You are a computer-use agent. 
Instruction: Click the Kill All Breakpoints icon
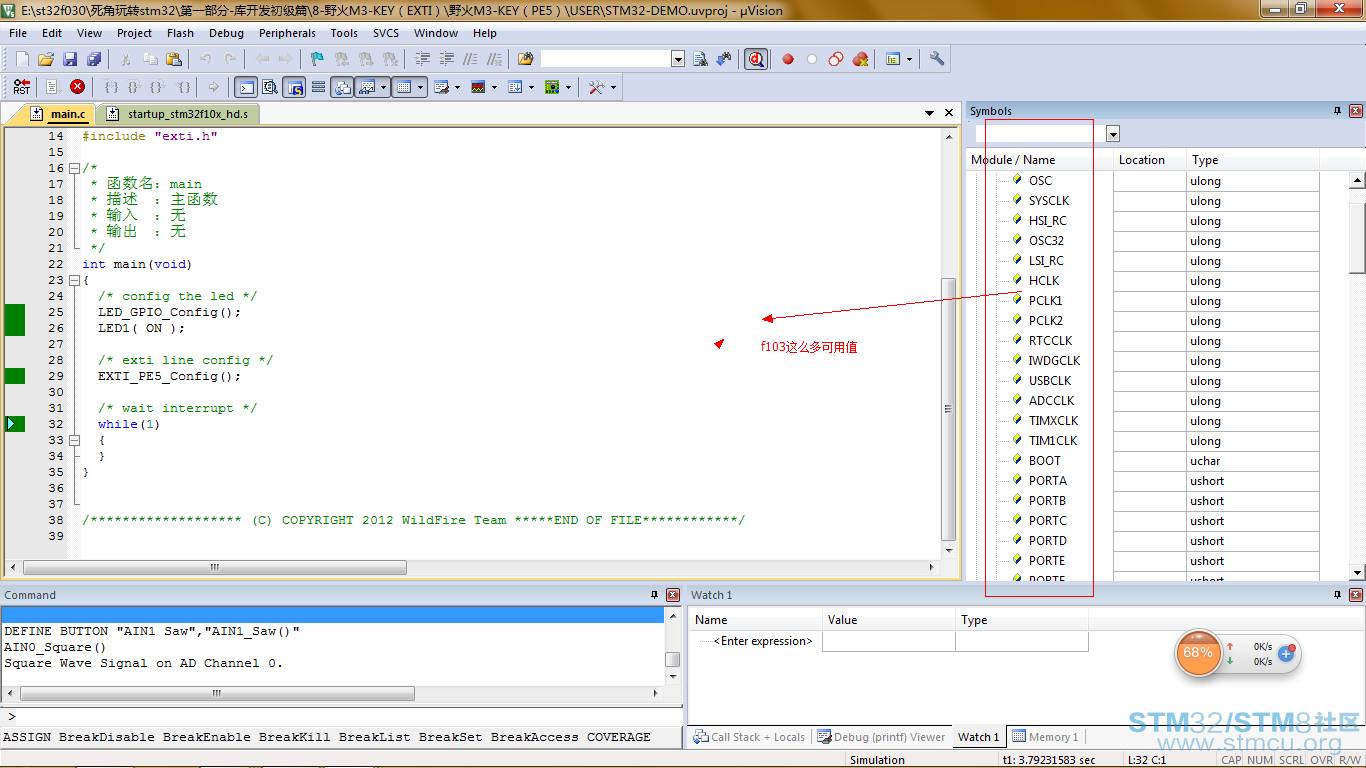tap(860, 59)
